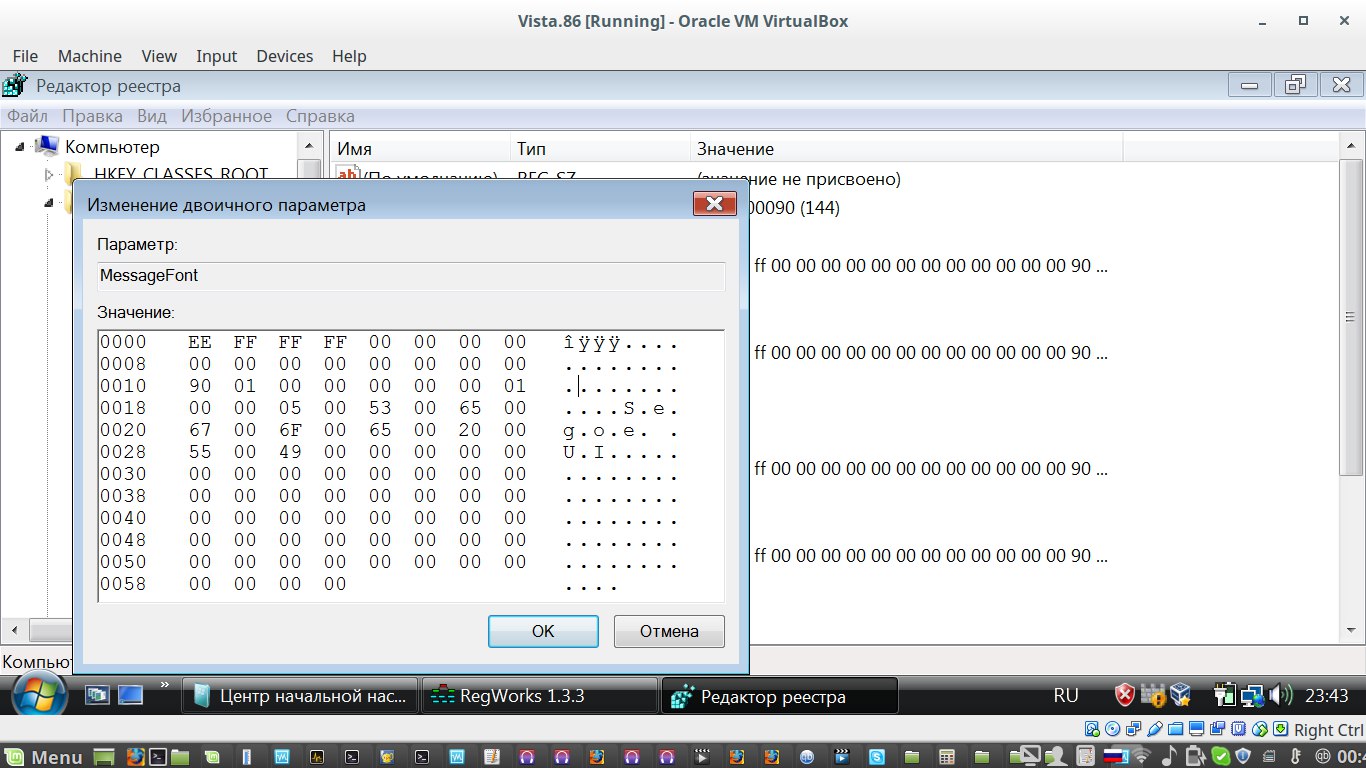This screenshot has height=768, width=1366.
Task: Expand hidden quick launch items chevron
Action: [x=164, y=687]
